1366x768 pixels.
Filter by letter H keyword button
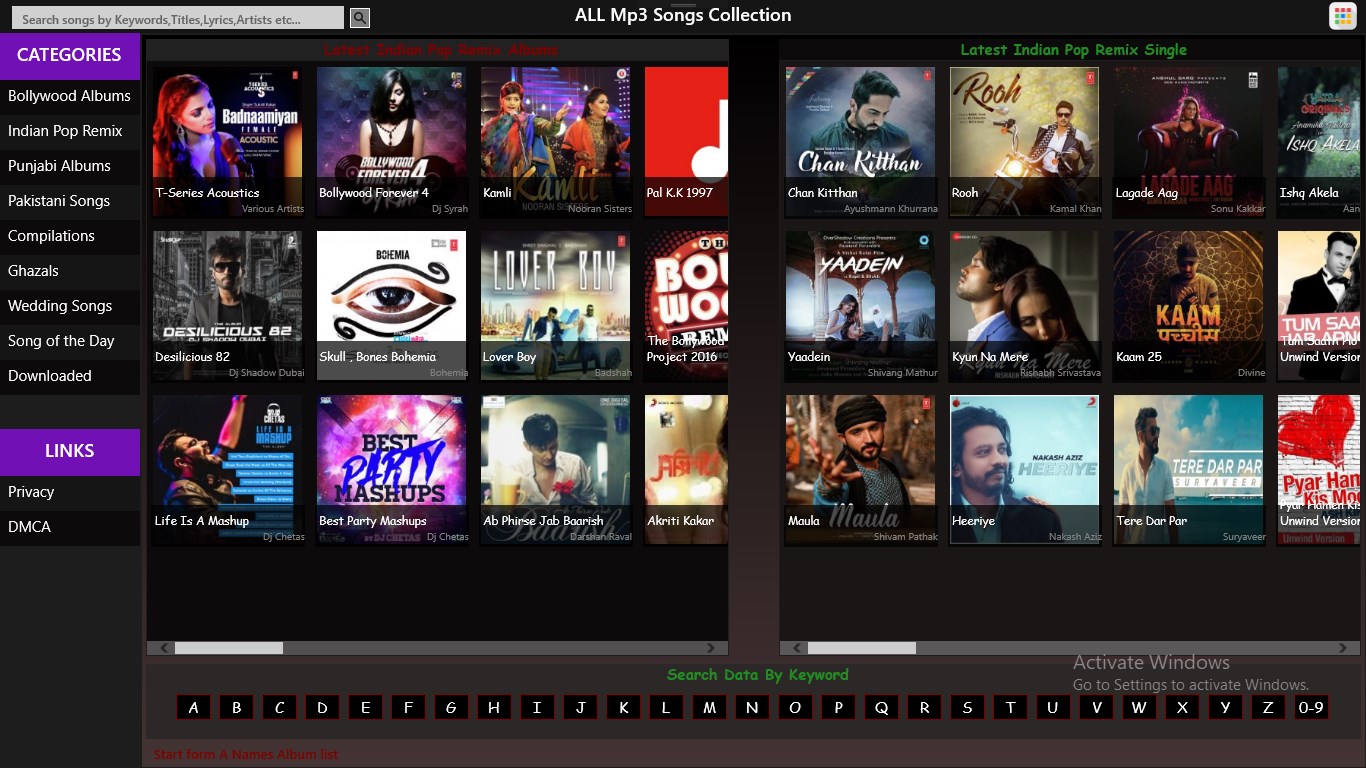(x=494, y=707)
